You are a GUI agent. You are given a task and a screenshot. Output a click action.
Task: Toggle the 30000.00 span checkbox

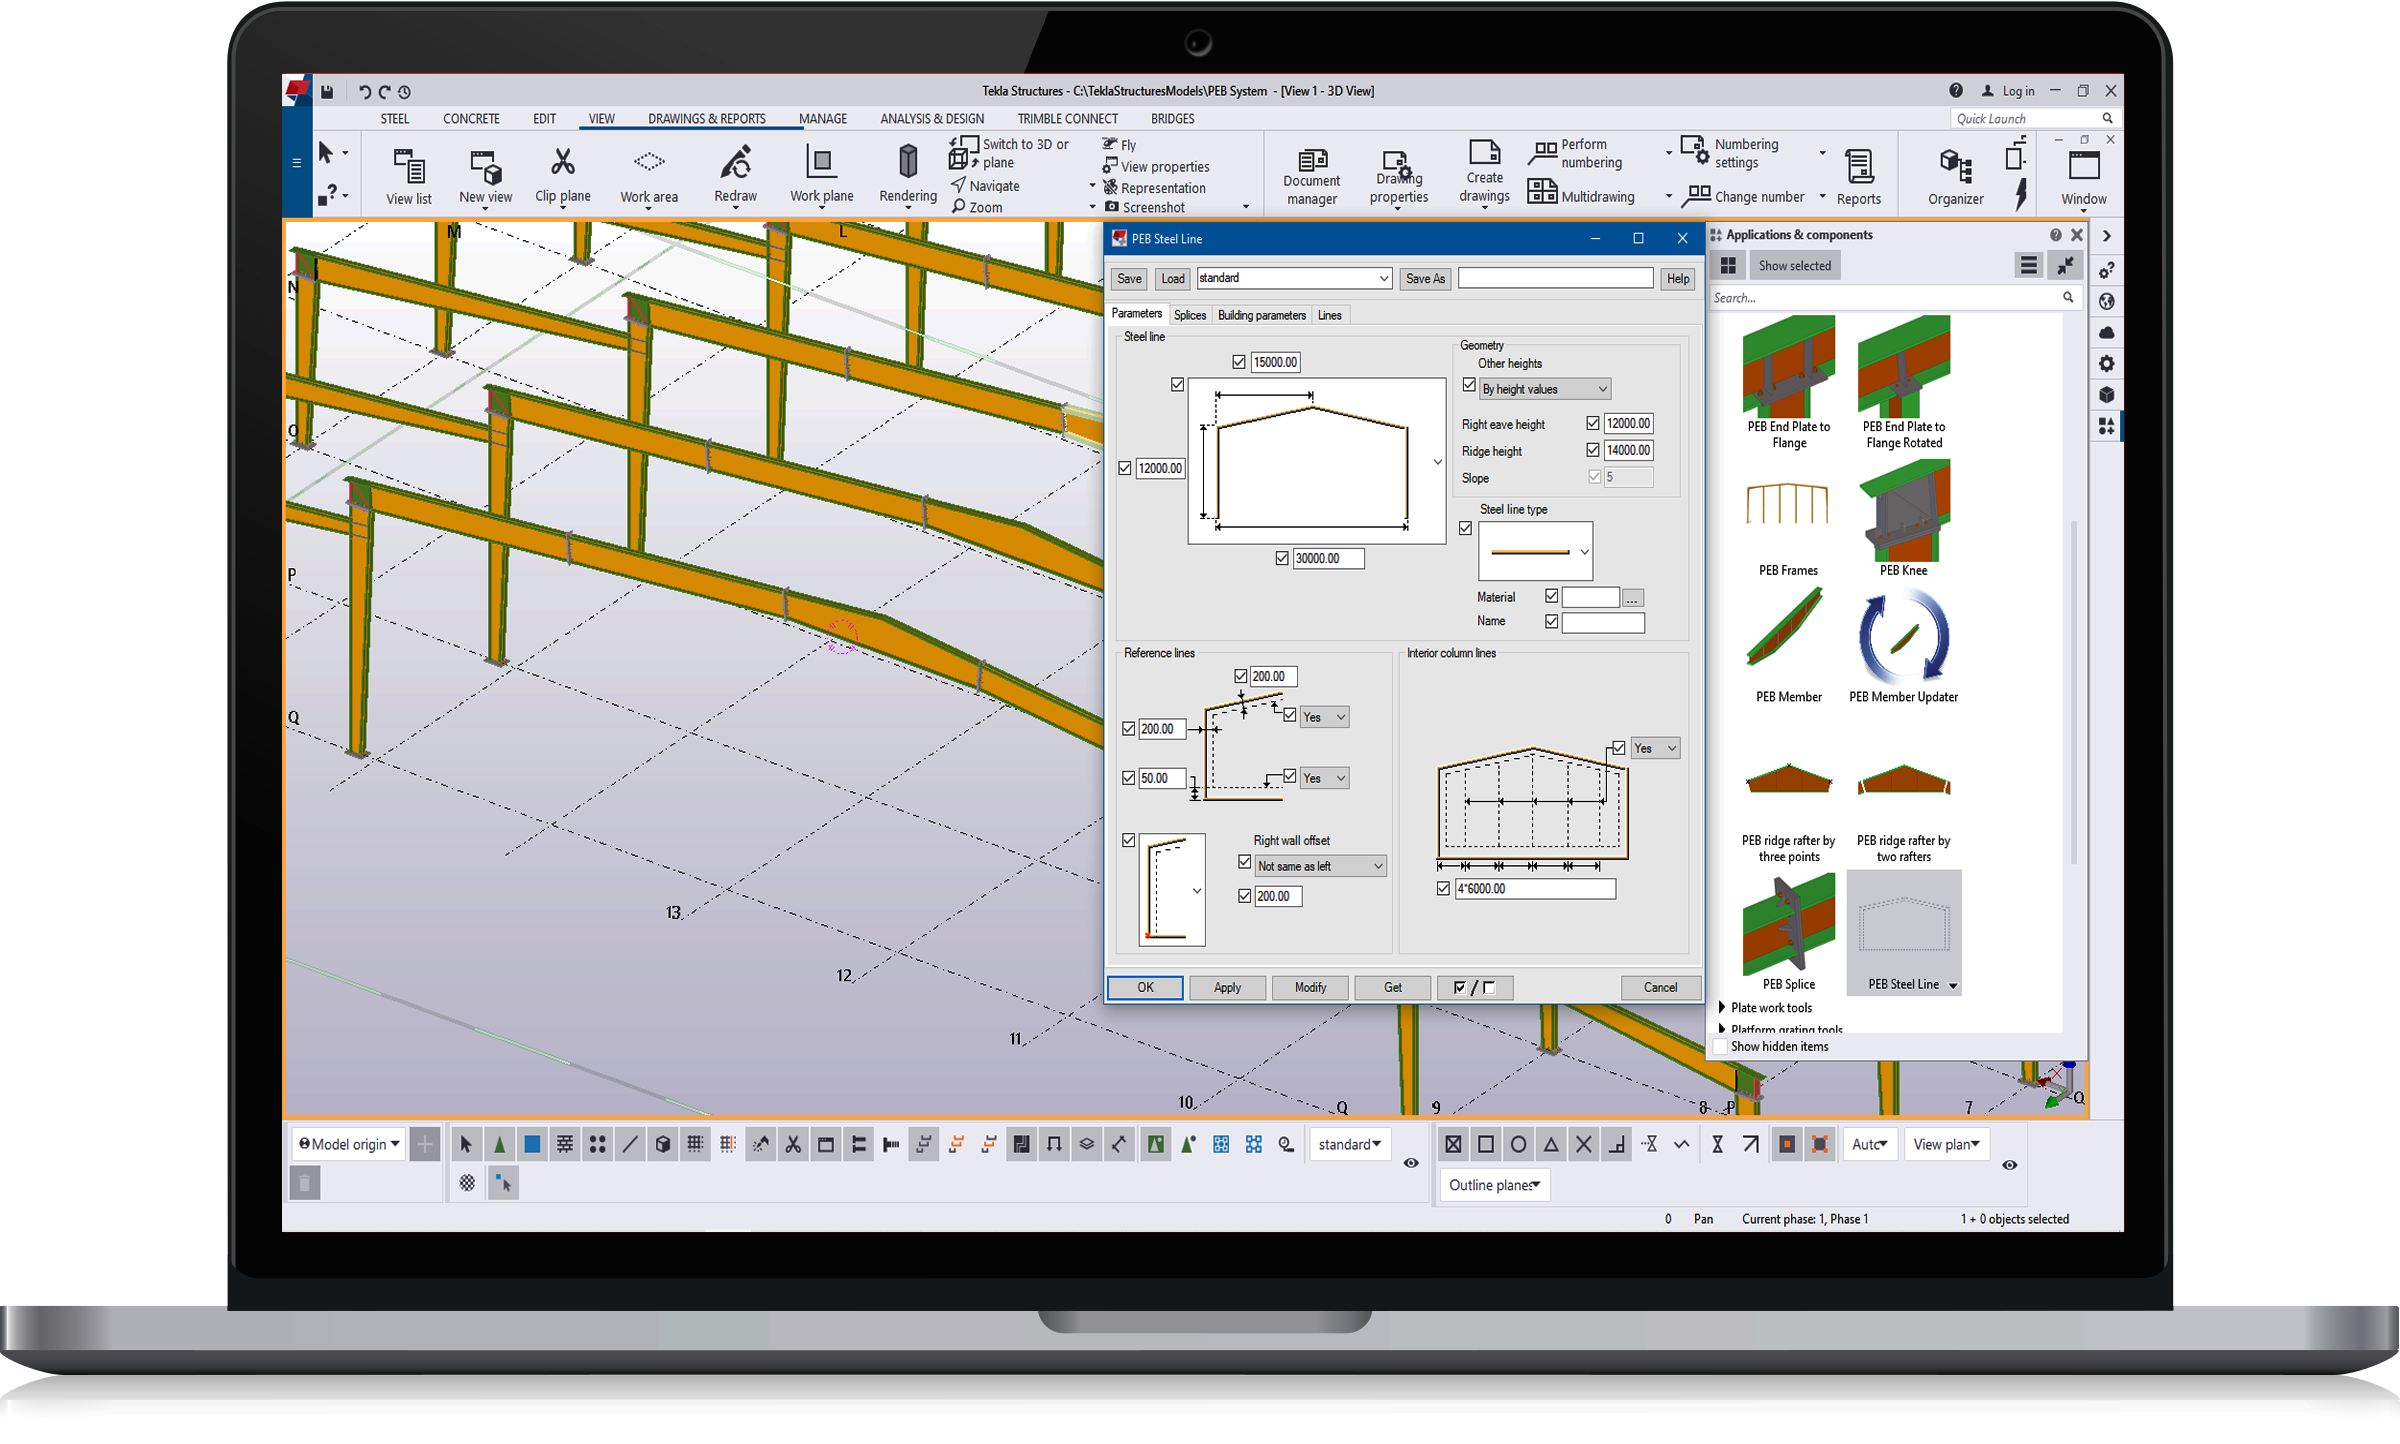tap(1282, 558)
